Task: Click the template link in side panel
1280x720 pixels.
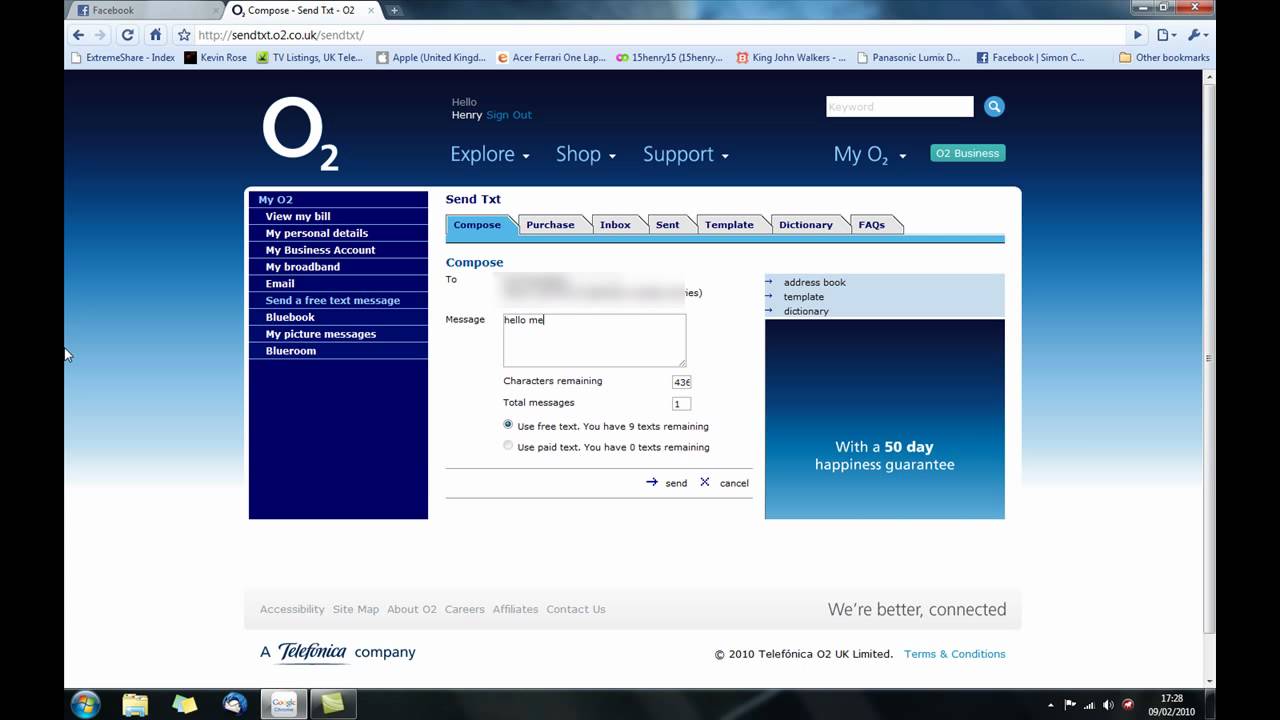Action: click(803, 297)
